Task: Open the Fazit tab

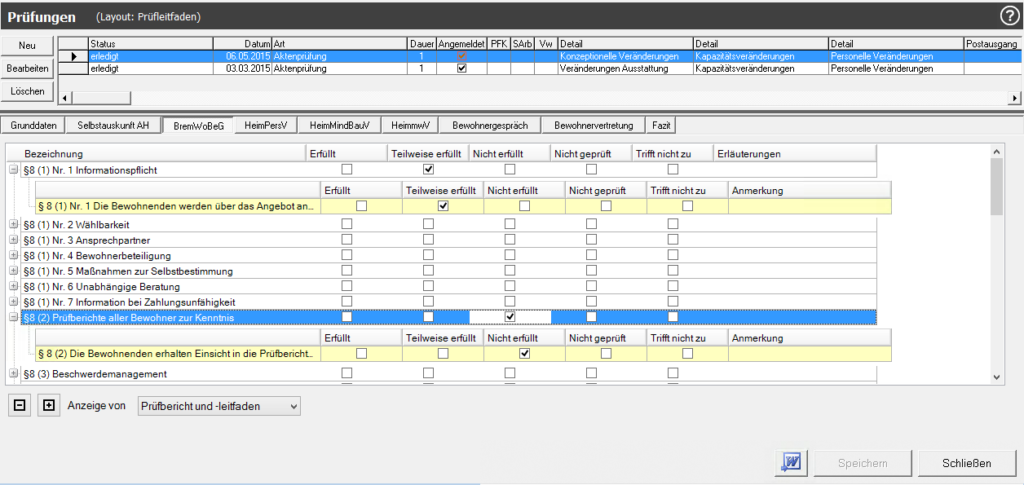Action: click(x=661, y=126)
